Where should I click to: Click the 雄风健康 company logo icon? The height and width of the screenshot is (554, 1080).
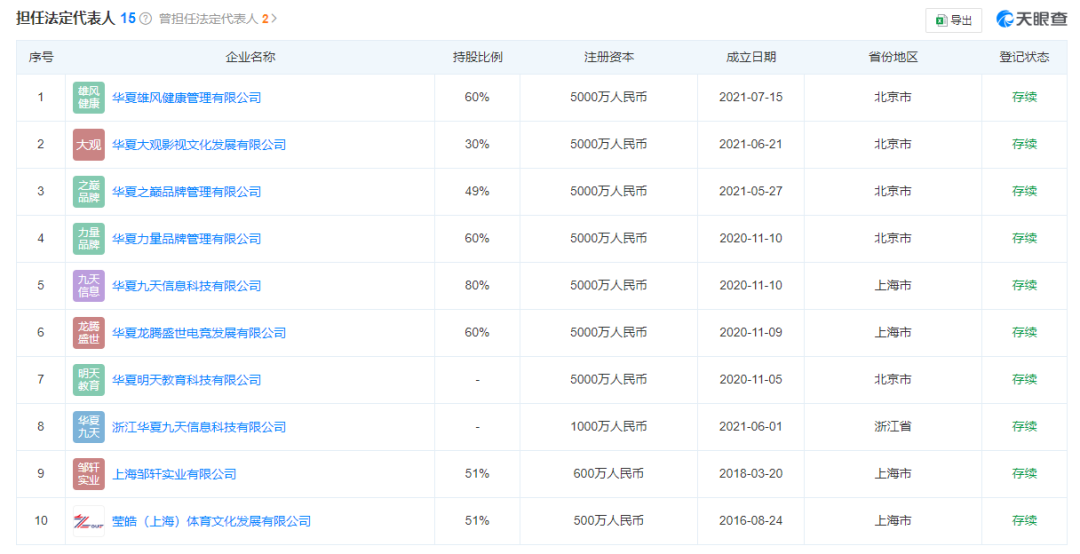(89, 97)
